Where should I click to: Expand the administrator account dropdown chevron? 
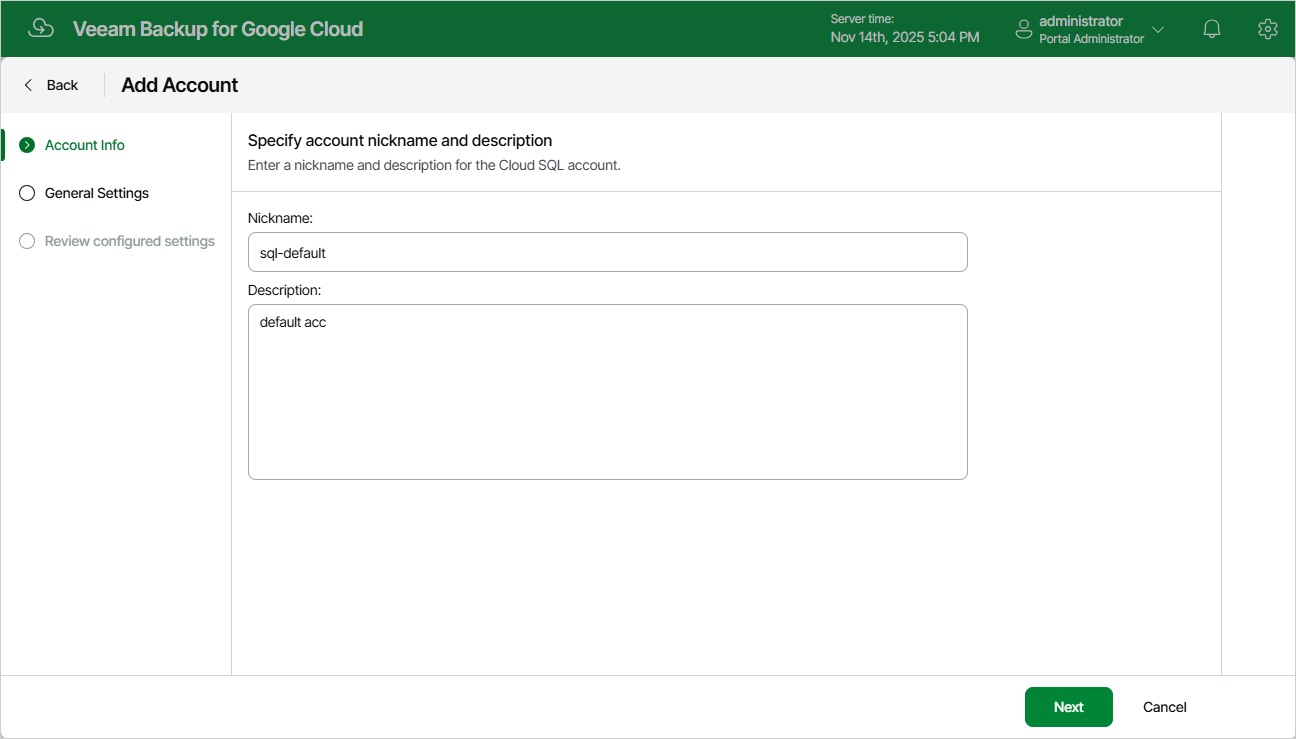click(x=1158, y=30)
